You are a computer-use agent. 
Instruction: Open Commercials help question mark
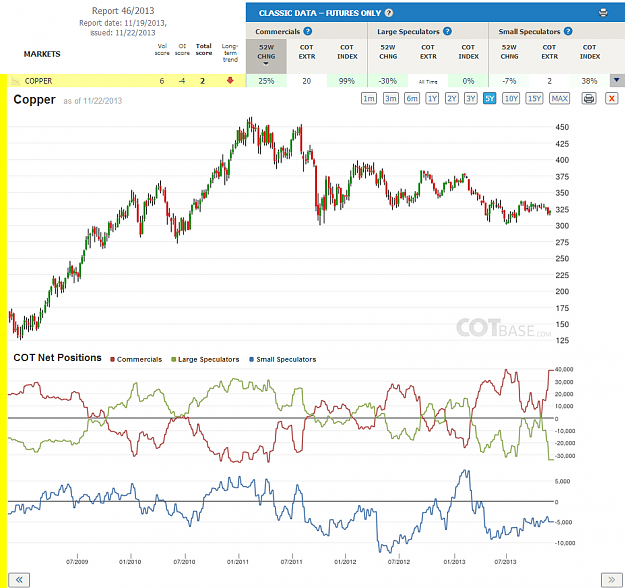coord(307,31)
